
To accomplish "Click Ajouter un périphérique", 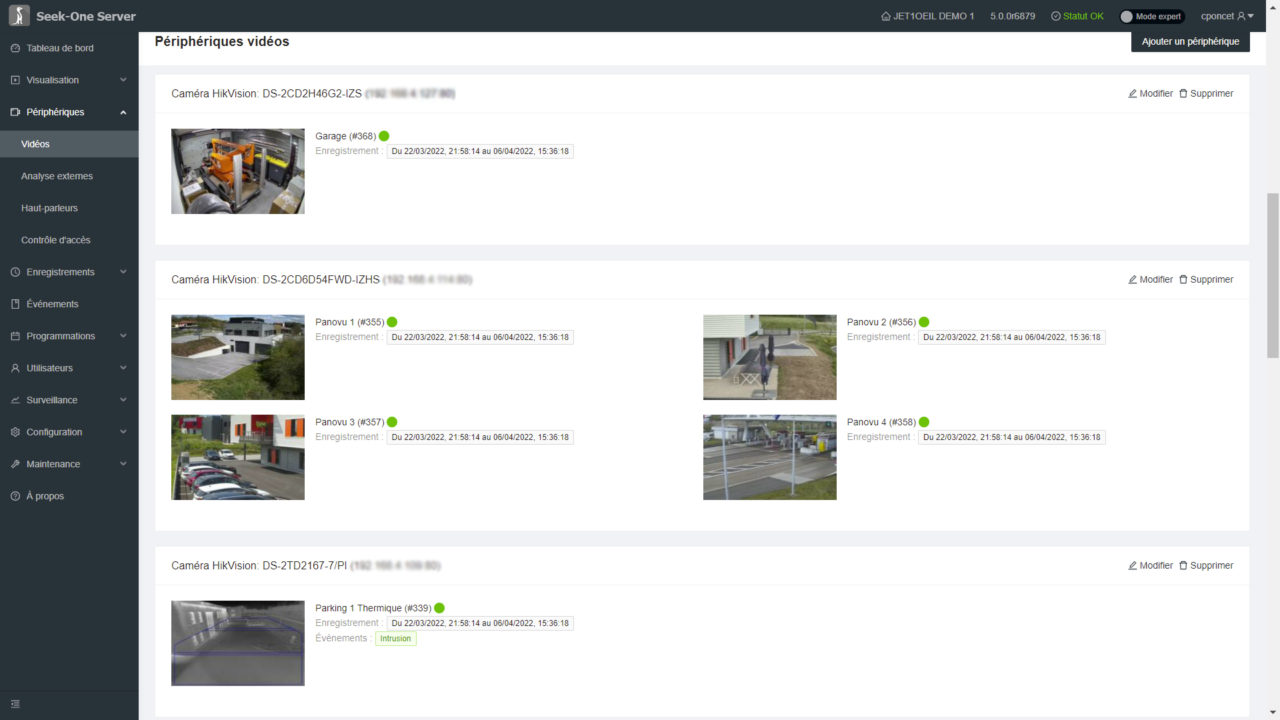I will pos(1190,41).
